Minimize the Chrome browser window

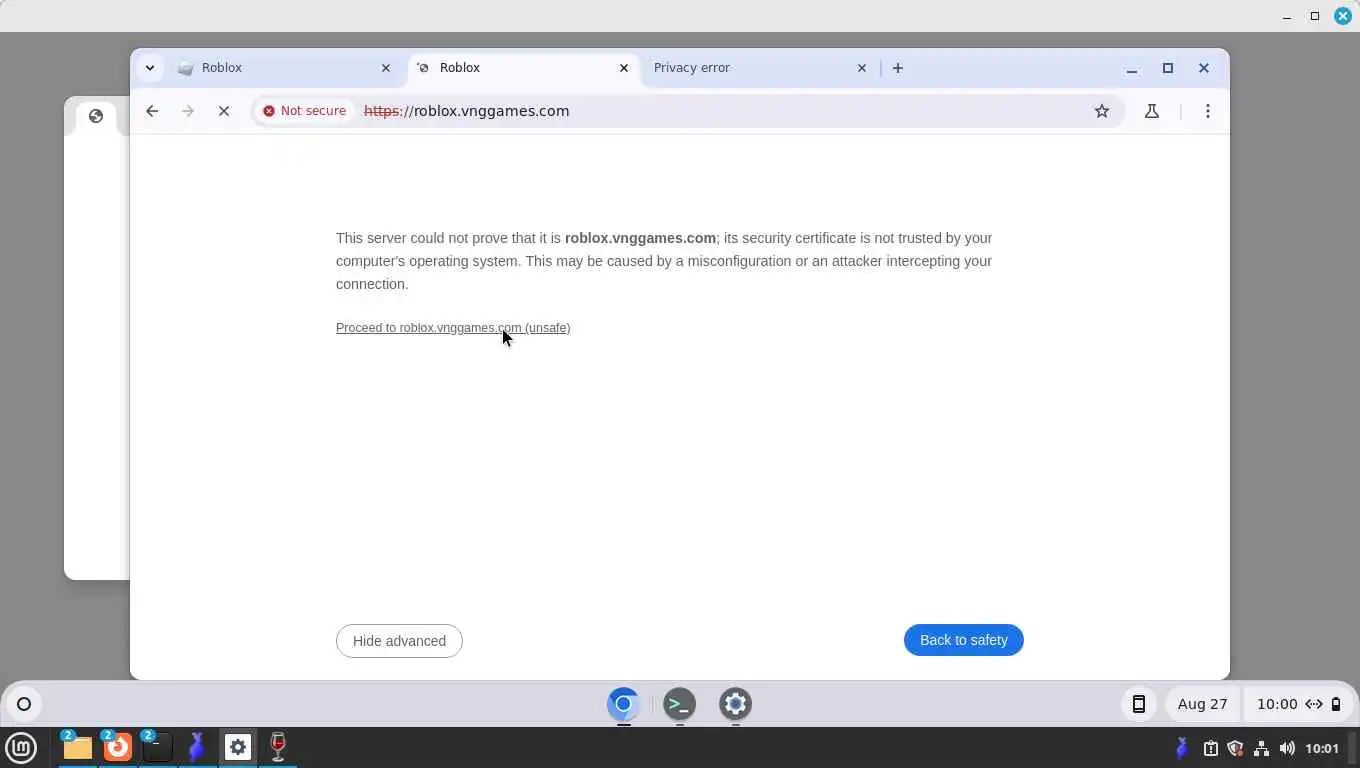(x=1132, y=68)
